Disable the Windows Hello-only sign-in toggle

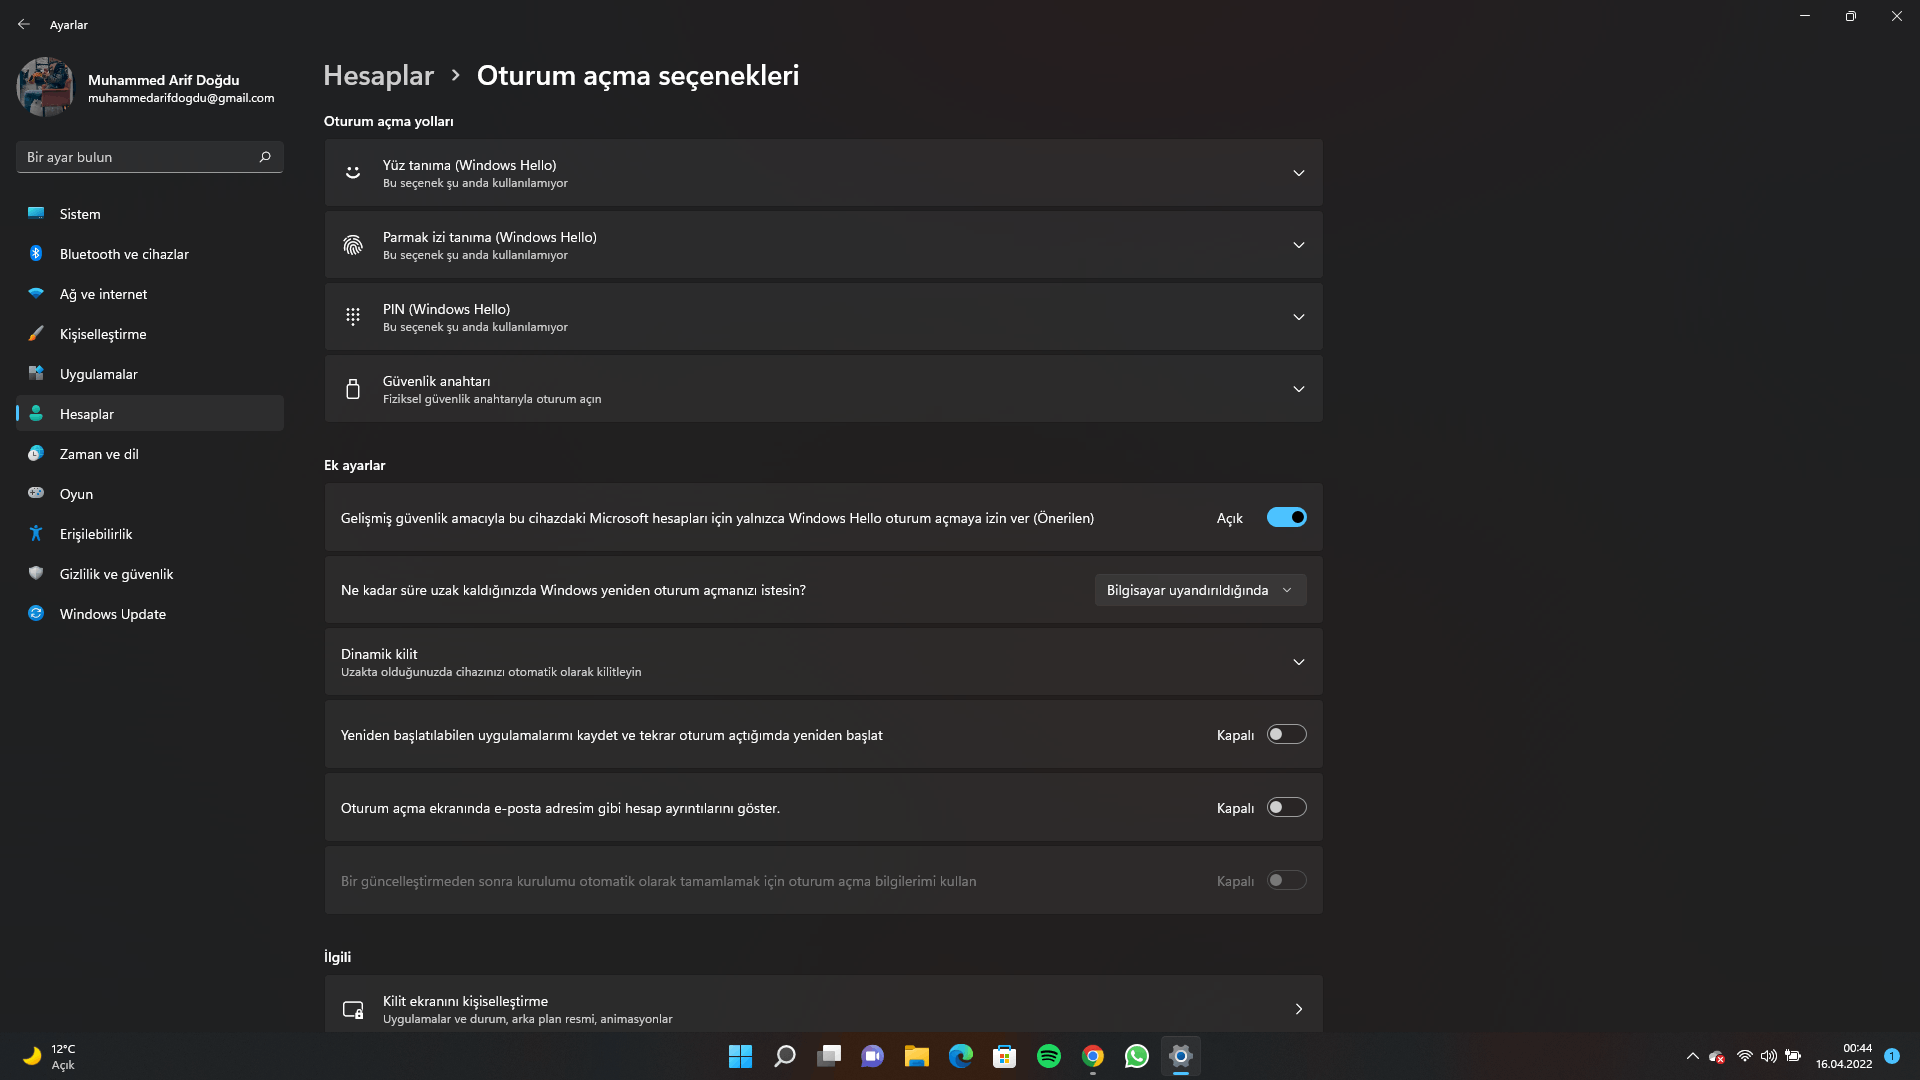coord(1286,517)
